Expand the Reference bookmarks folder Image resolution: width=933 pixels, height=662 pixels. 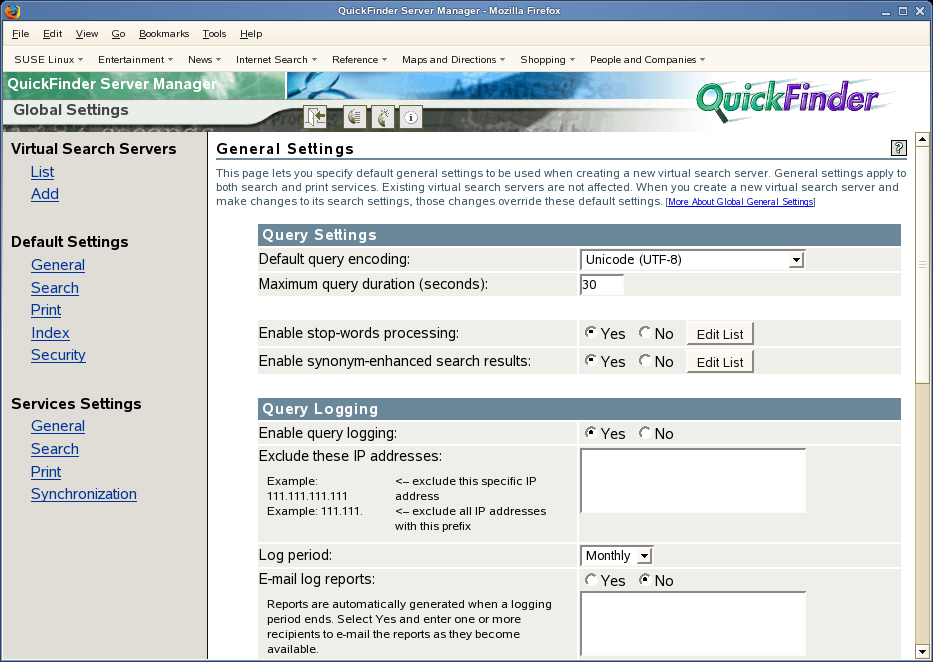pyautogui.click(x=359, y=59)
